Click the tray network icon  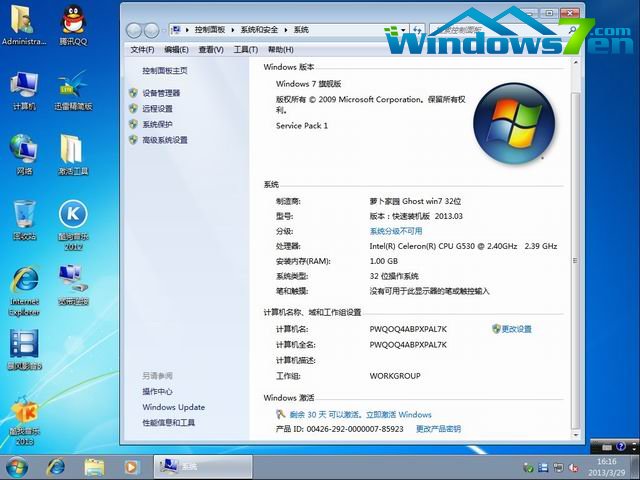coord(558,468)
